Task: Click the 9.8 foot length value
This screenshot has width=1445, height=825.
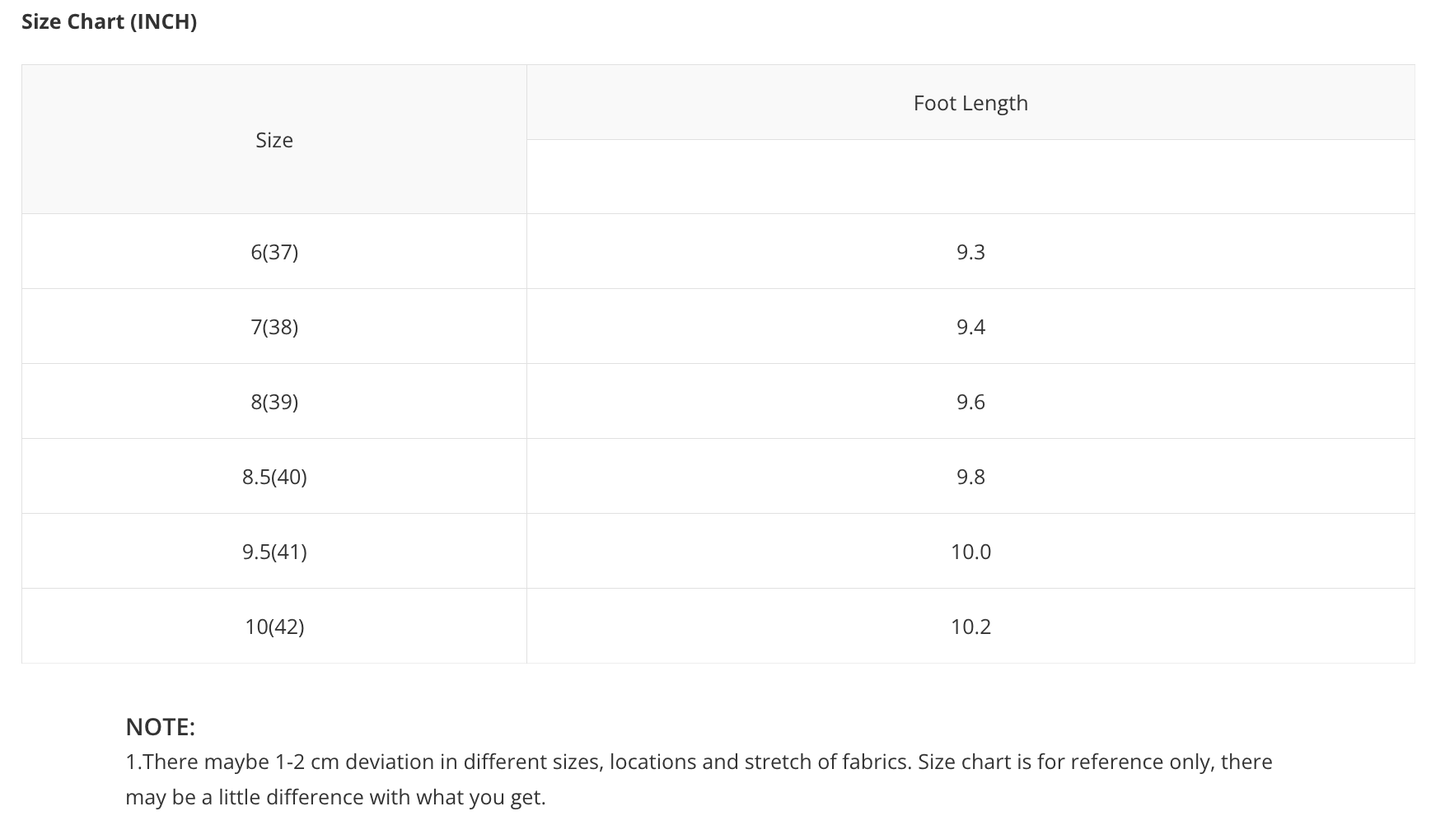Action: (970, 477)
